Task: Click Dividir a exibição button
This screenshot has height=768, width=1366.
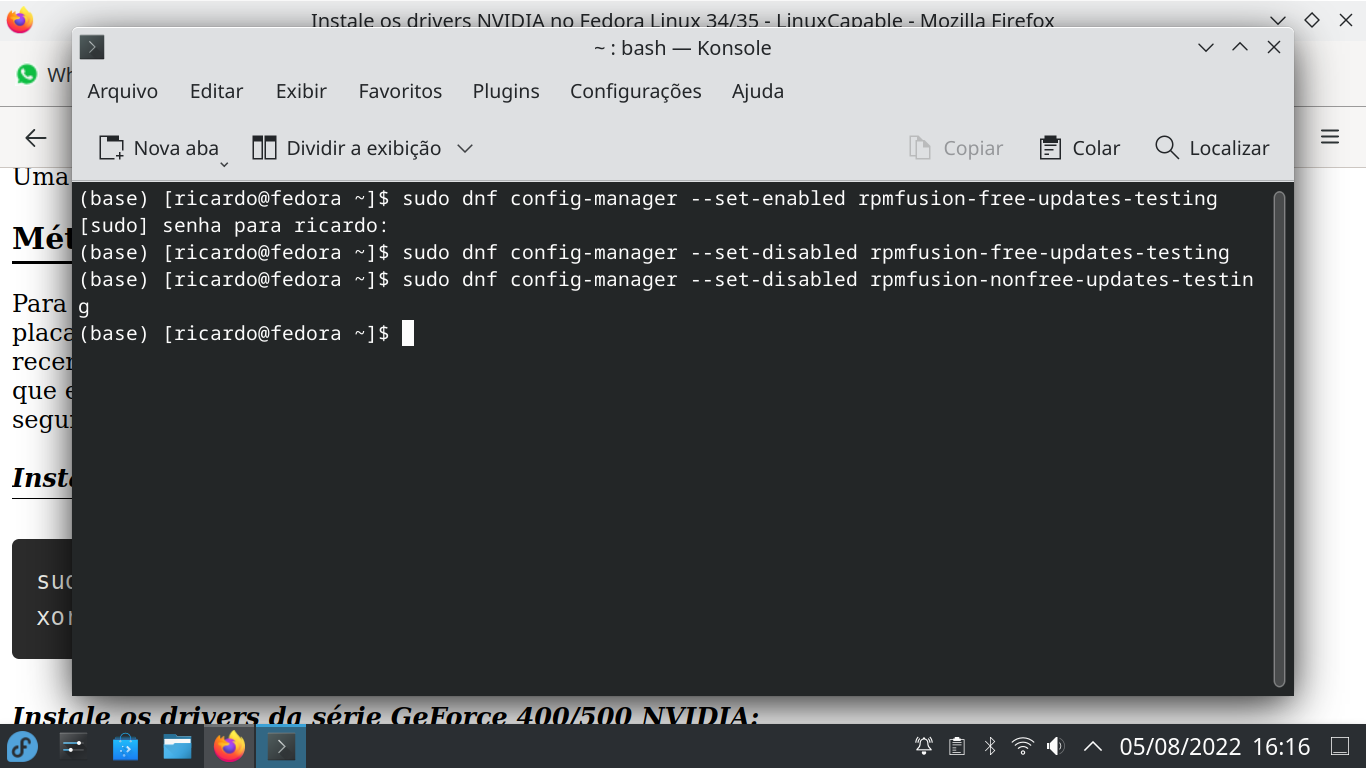Action: click(346, 148)
